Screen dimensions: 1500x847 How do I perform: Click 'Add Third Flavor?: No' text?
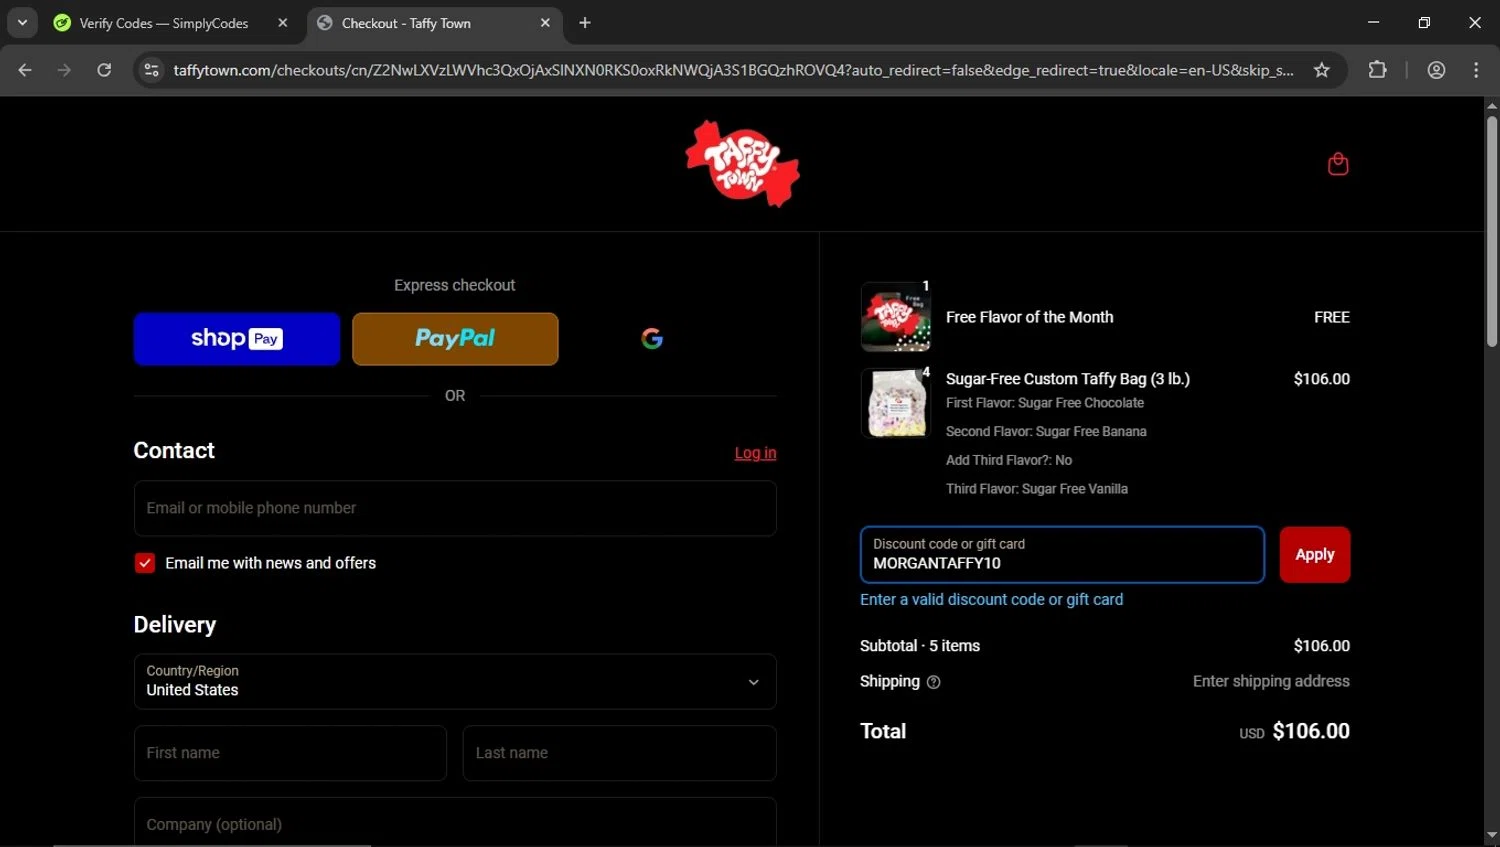1009,460
